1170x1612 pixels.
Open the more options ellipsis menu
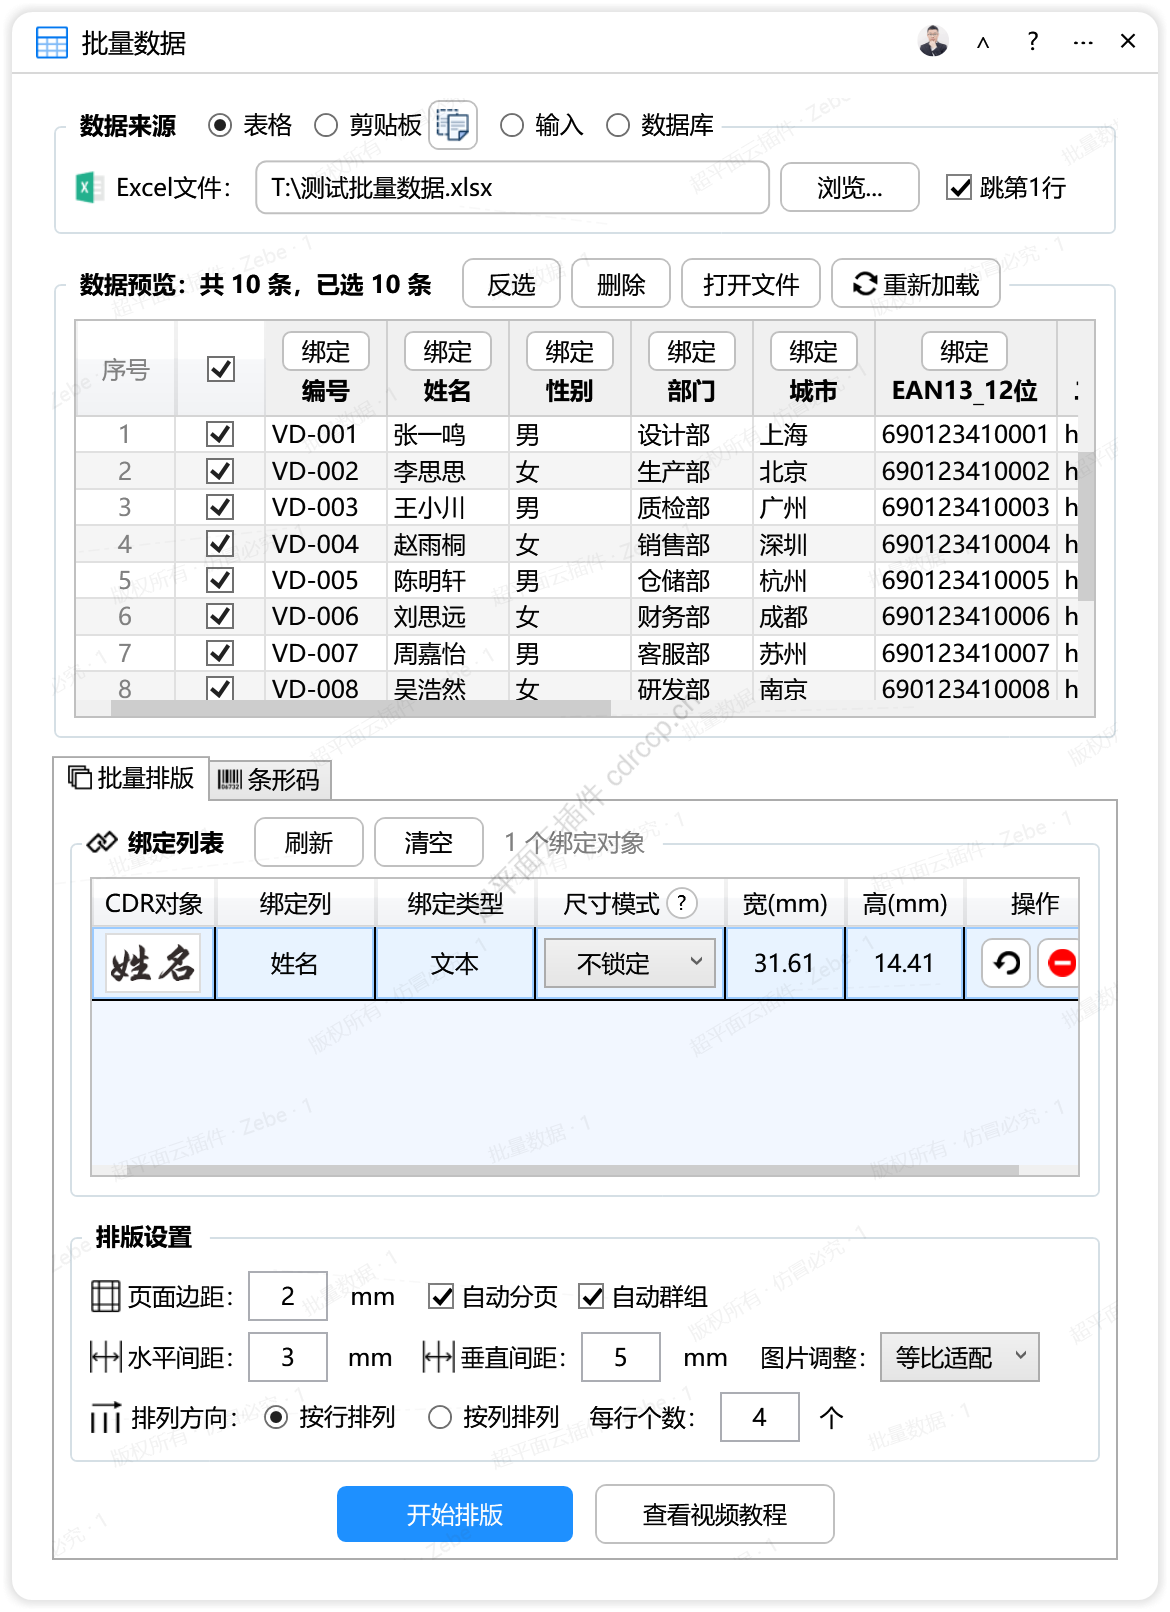click(x=1083, y=42)
